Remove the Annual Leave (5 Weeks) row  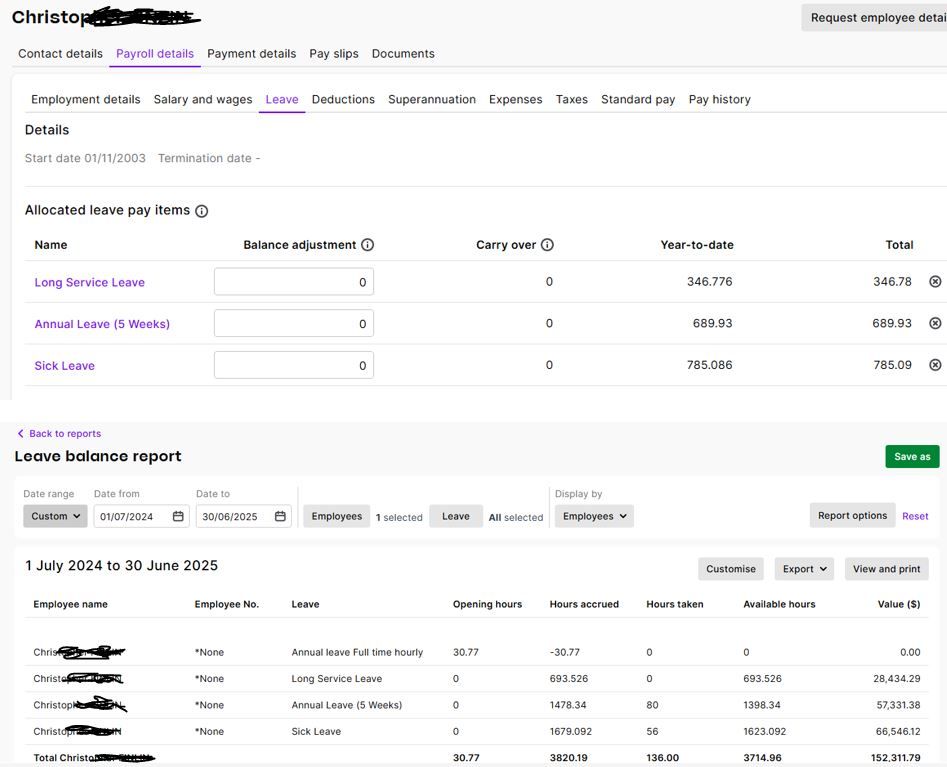(x=935, y=324)
